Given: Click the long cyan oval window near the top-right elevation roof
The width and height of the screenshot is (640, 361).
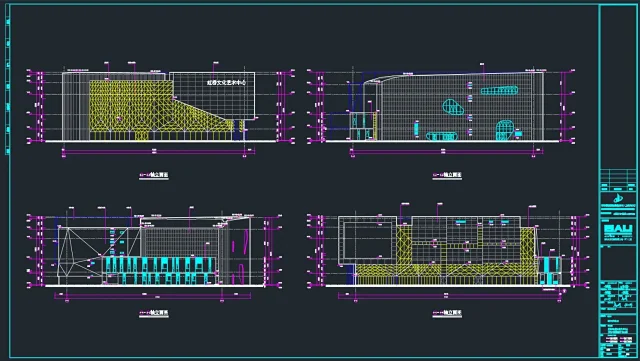Looking at the screenshot, I should click(x=499, y=91).
